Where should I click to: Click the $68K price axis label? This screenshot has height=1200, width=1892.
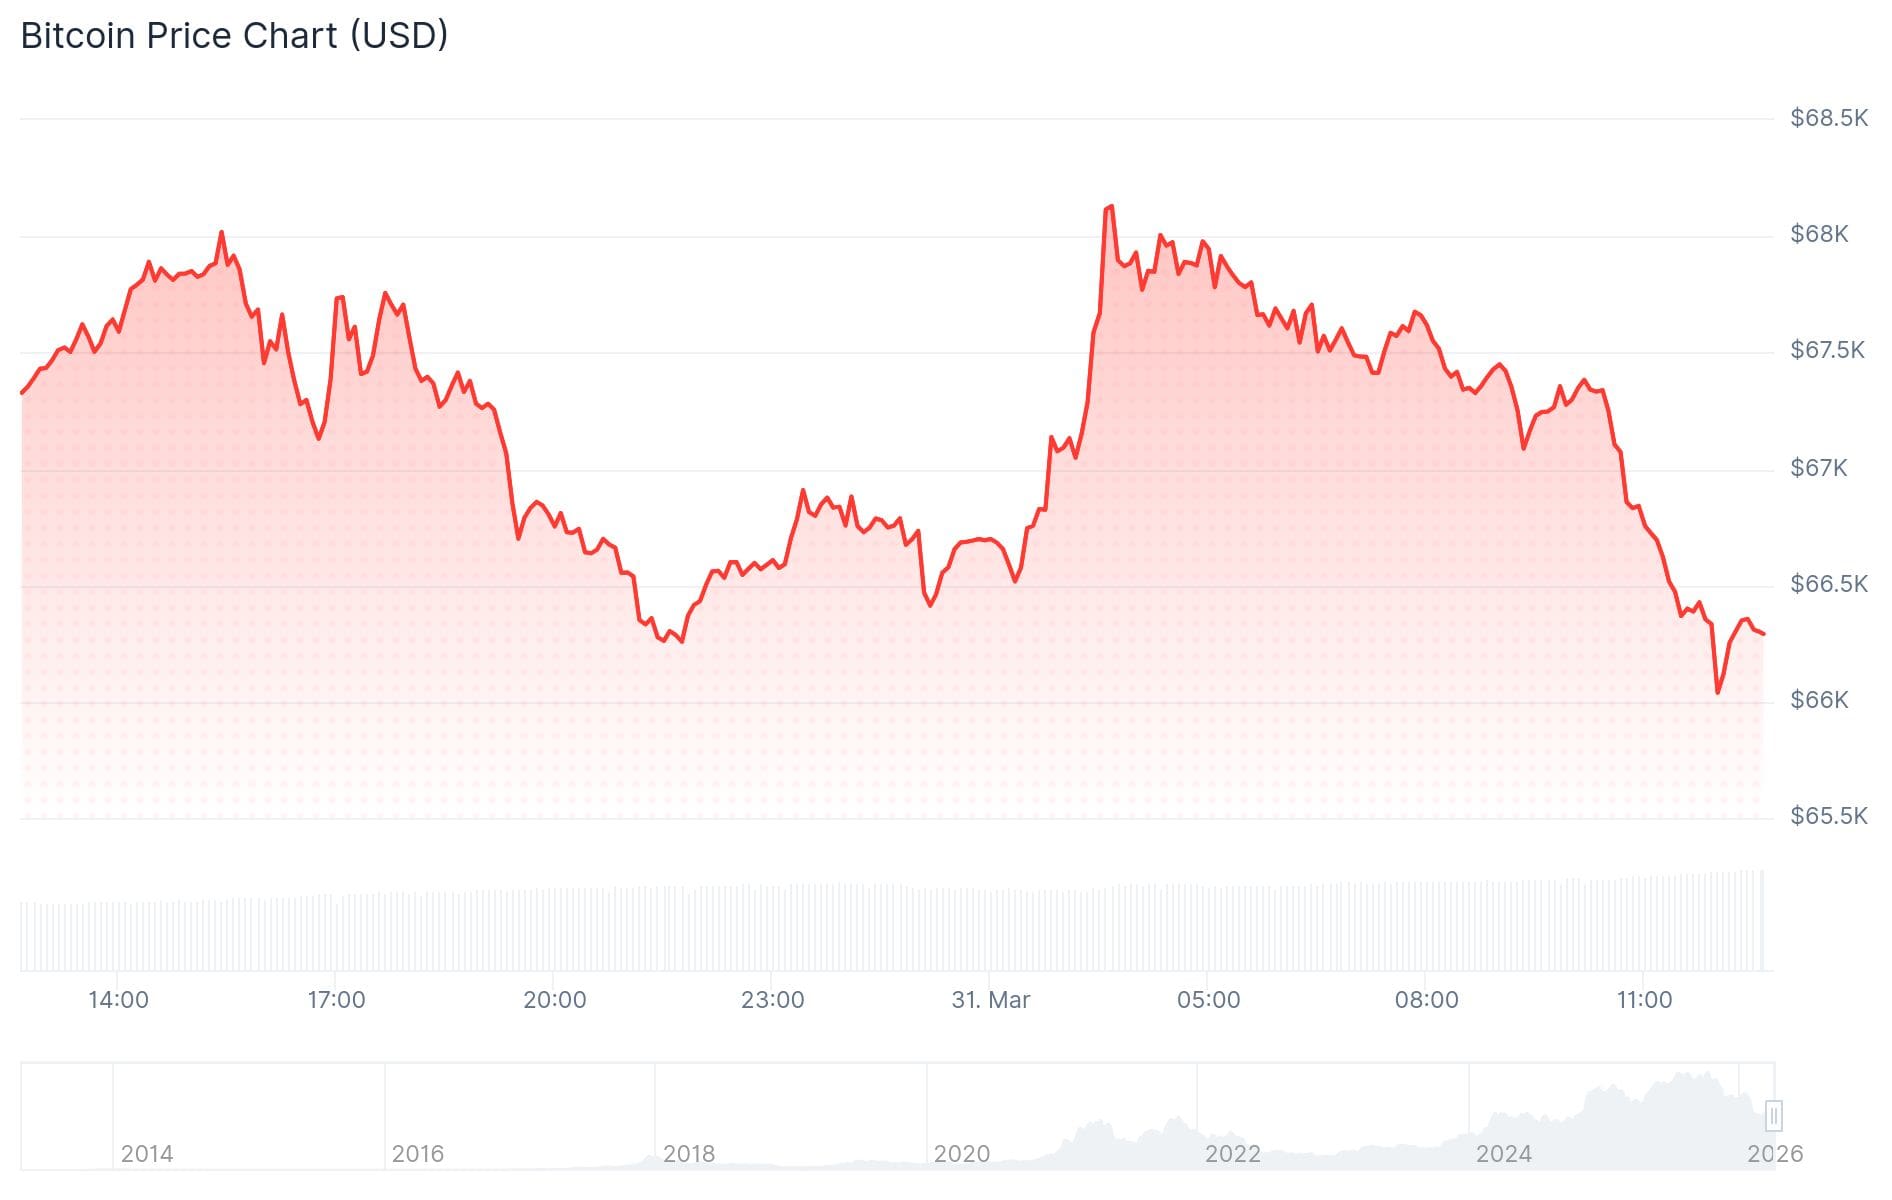click(x=1818, y=234)
